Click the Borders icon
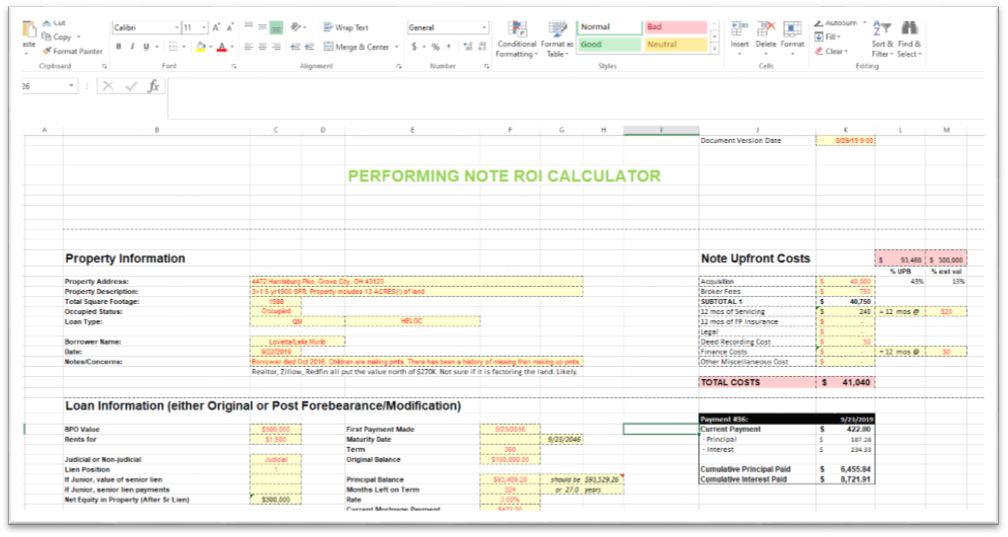Image resolution: width=1008 pixels, height=537 pixels. (x=173, y=46)
